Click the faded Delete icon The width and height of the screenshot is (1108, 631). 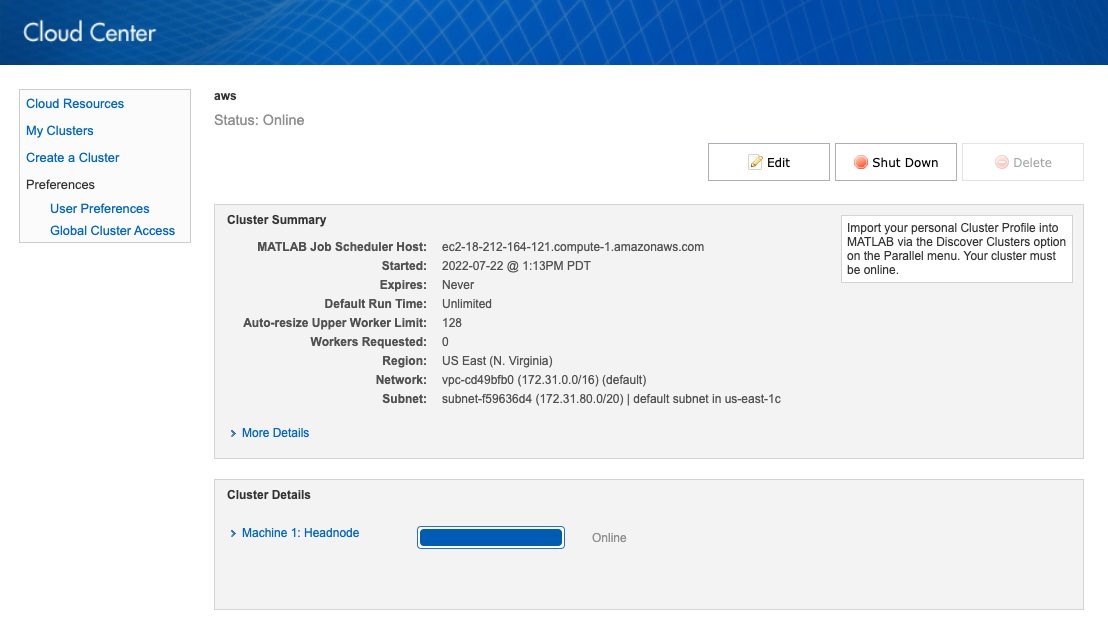pyautogui.click(x=1001, y=162)
